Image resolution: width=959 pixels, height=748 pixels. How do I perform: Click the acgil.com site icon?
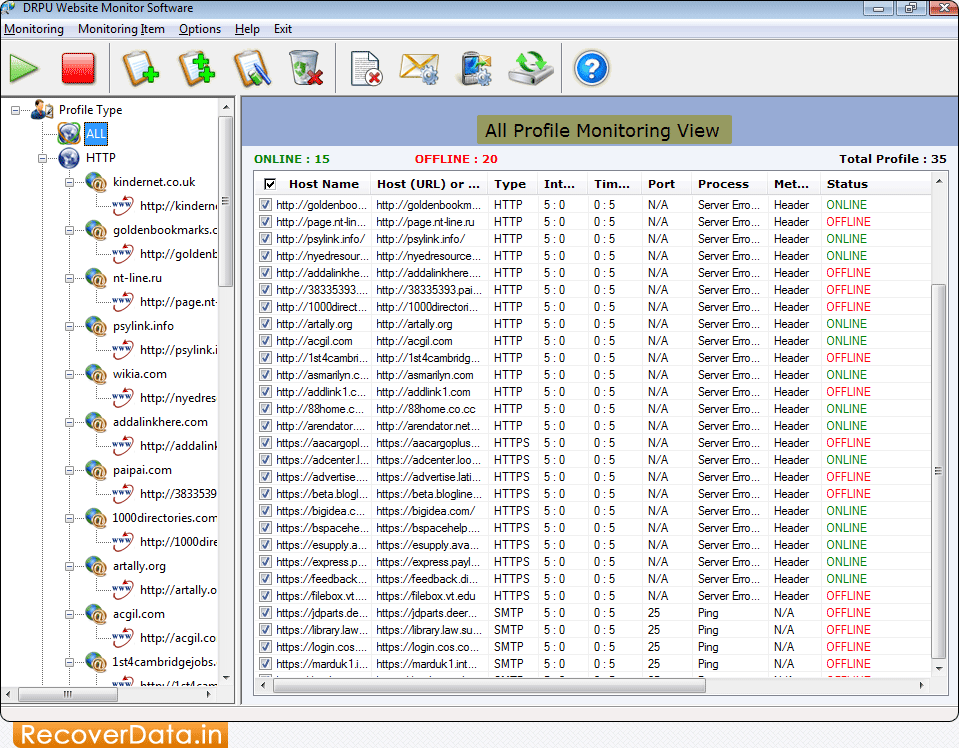pos(96,614)
